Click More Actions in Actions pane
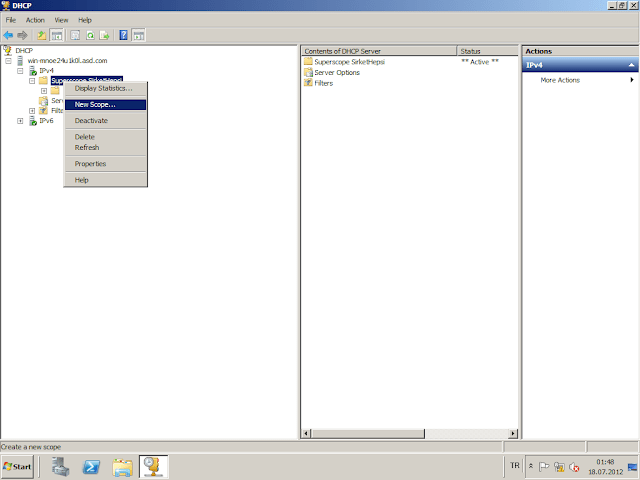 pos(560,80)
